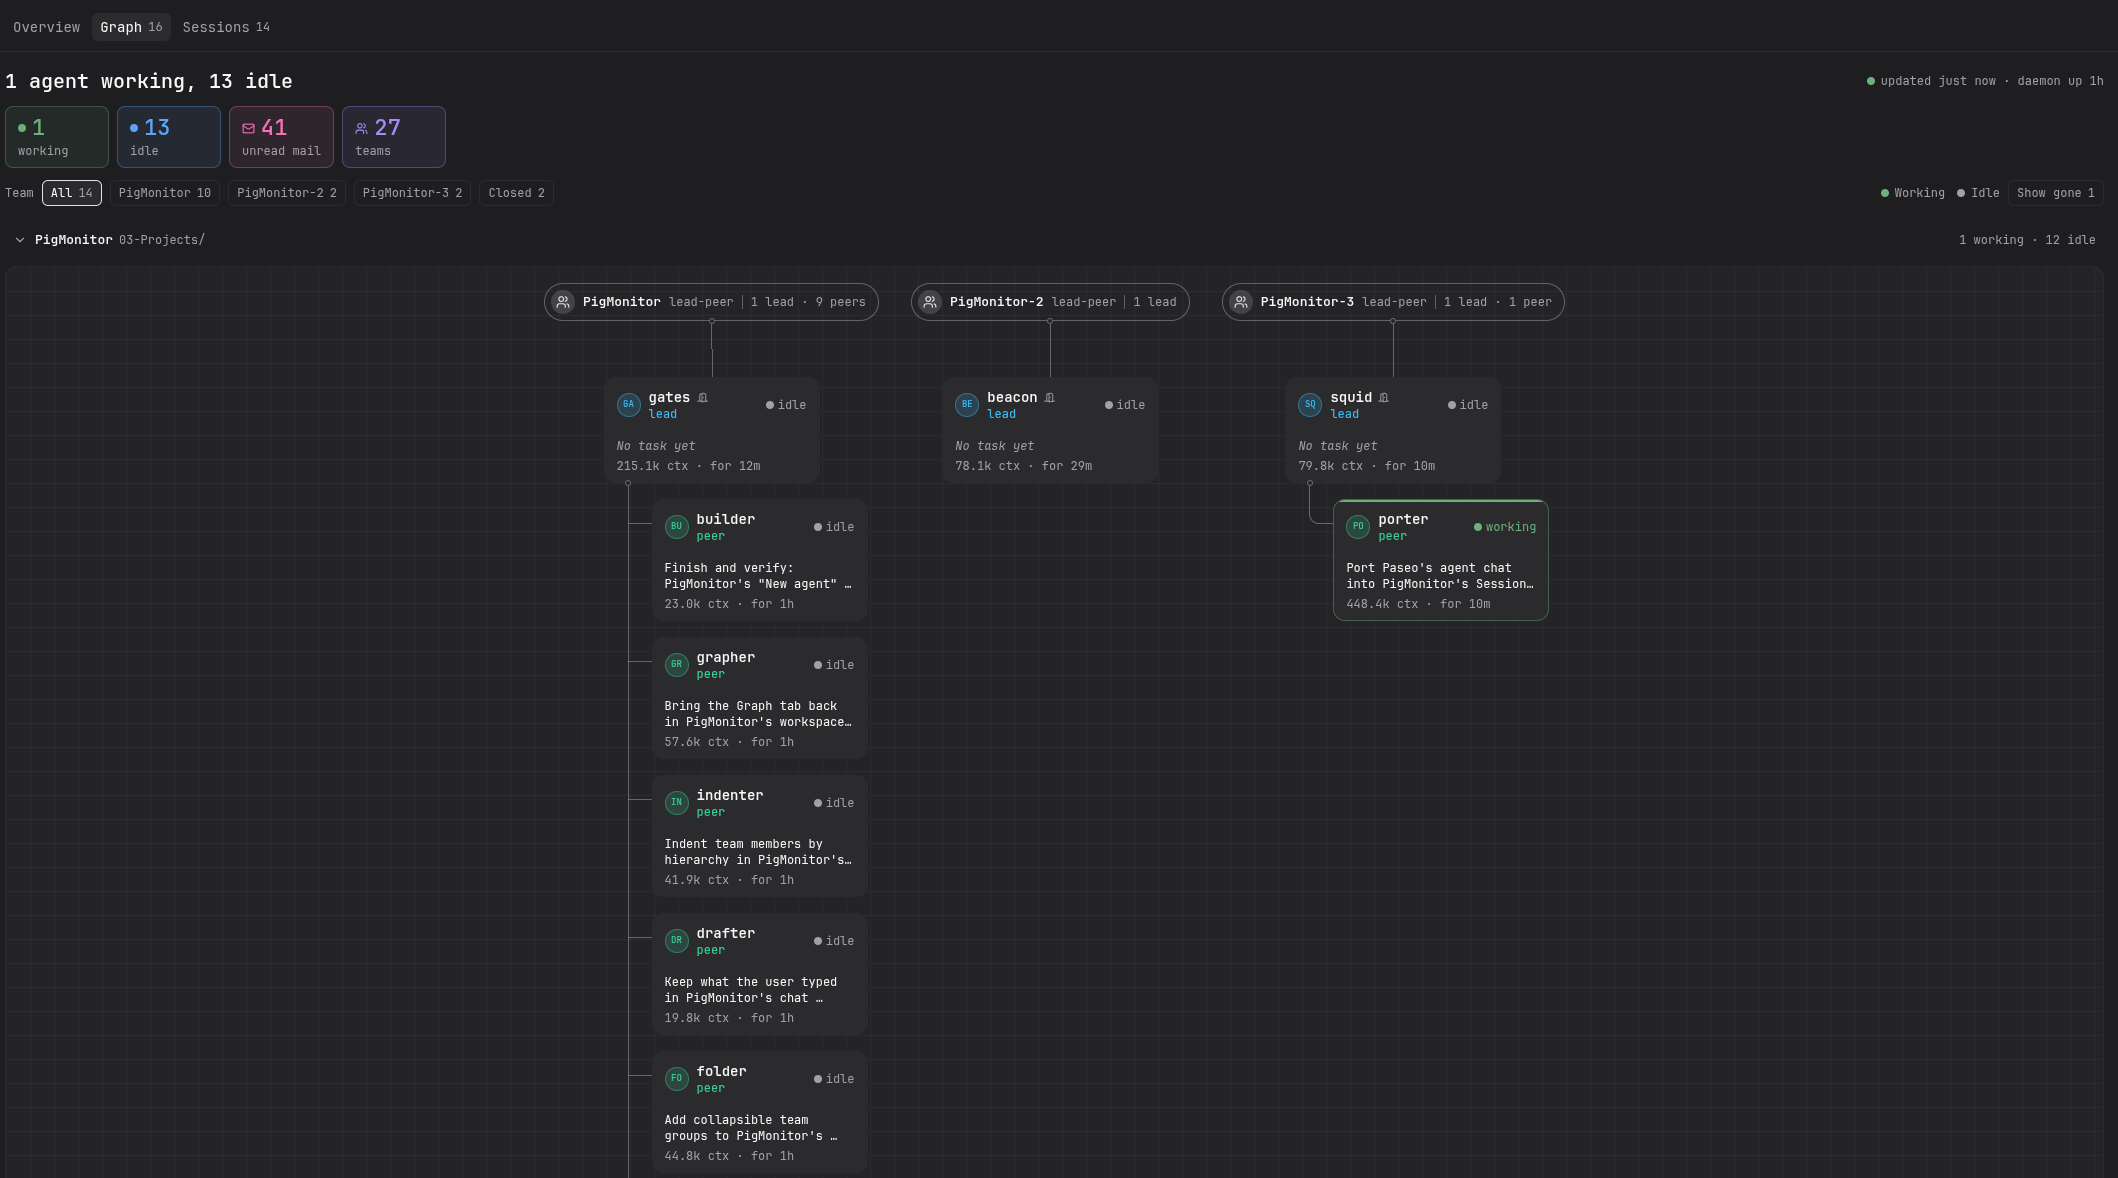The width and height of the screenshot is (2118, 1178).
Task: Click the 27 teams stat card
Action: pos(394,137)
